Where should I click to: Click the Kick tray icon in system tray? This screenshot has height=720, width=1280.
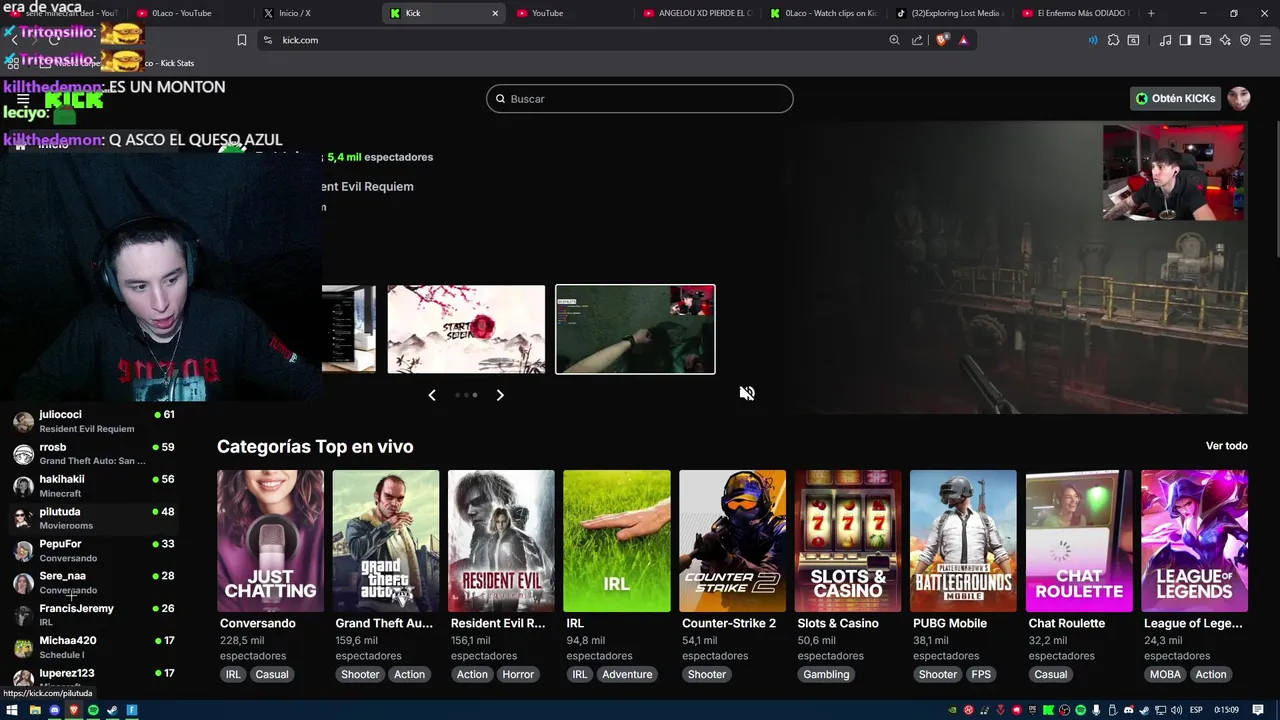tap(1048, 710)
